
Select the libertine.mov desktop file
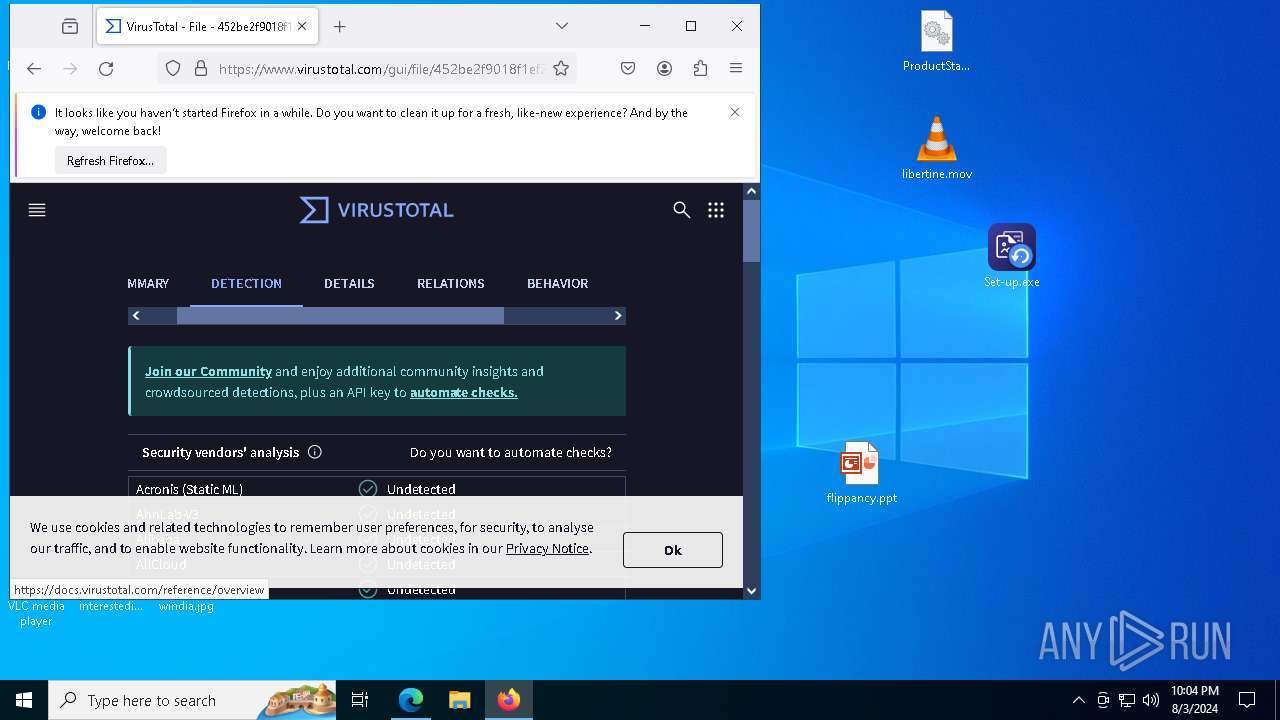tap(937, 148)
